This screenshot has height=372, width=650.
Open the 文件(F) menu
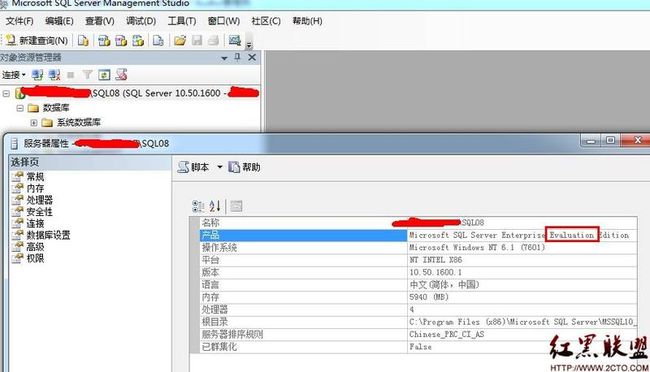pos(19,21)
